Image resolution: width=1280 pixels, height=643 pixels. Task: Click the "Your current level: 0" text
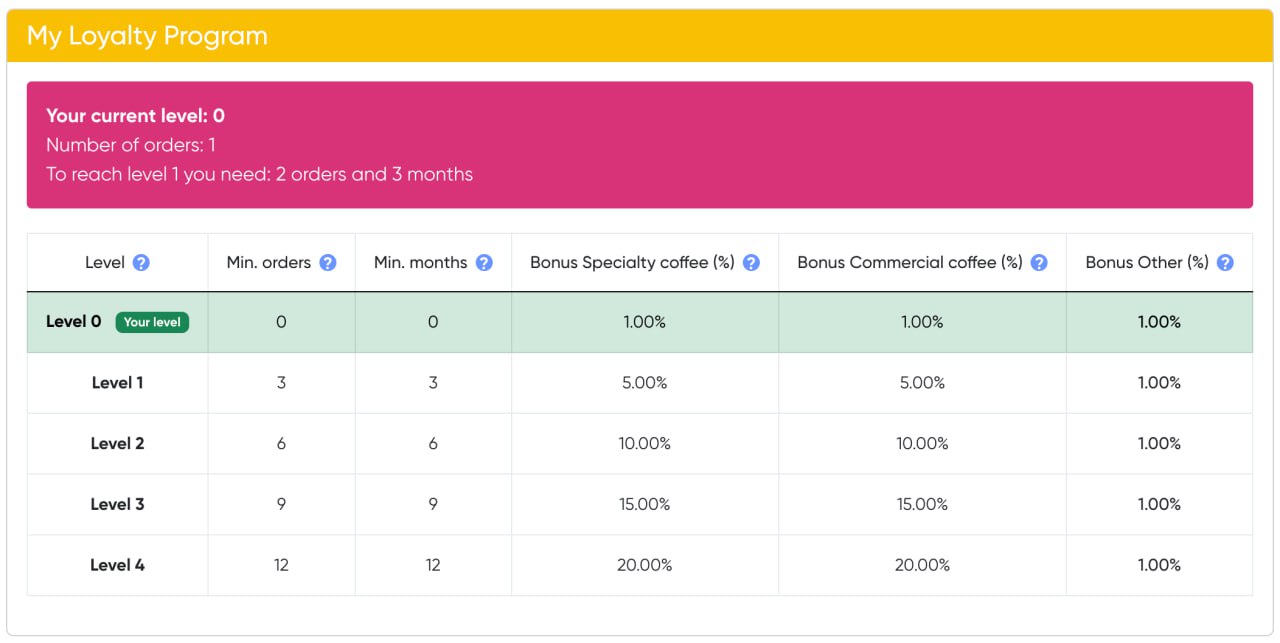click(x=135, y=116)
